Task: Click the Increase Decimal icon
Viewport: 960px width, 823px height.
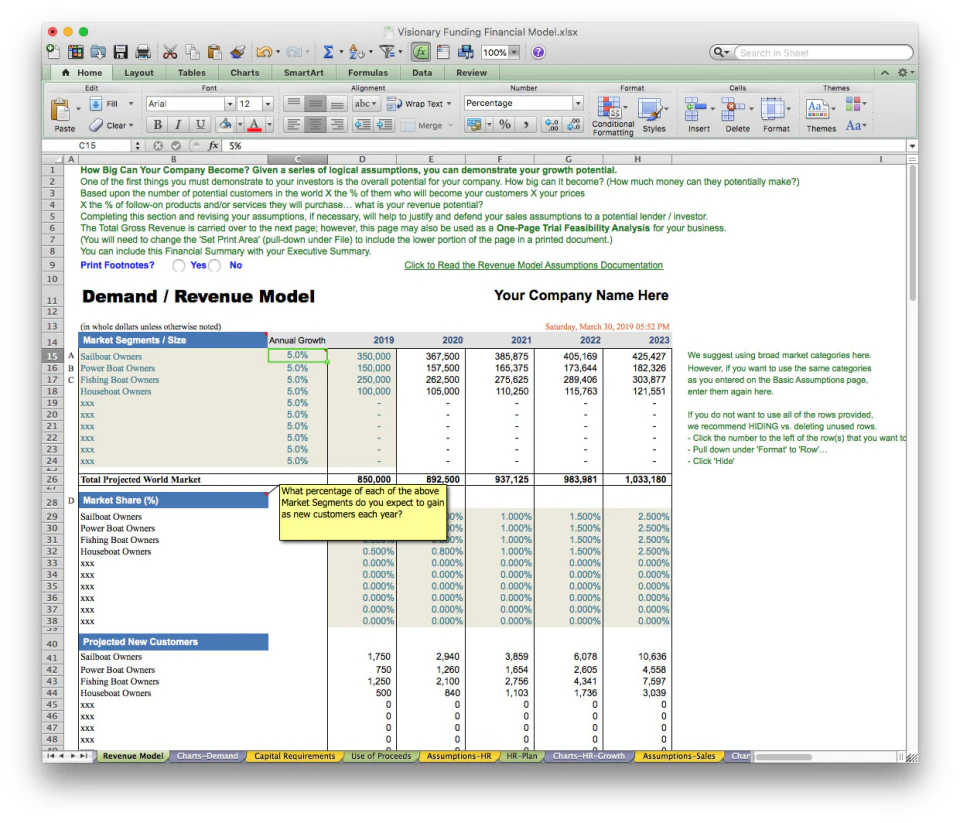Action: tap(551, 125)
